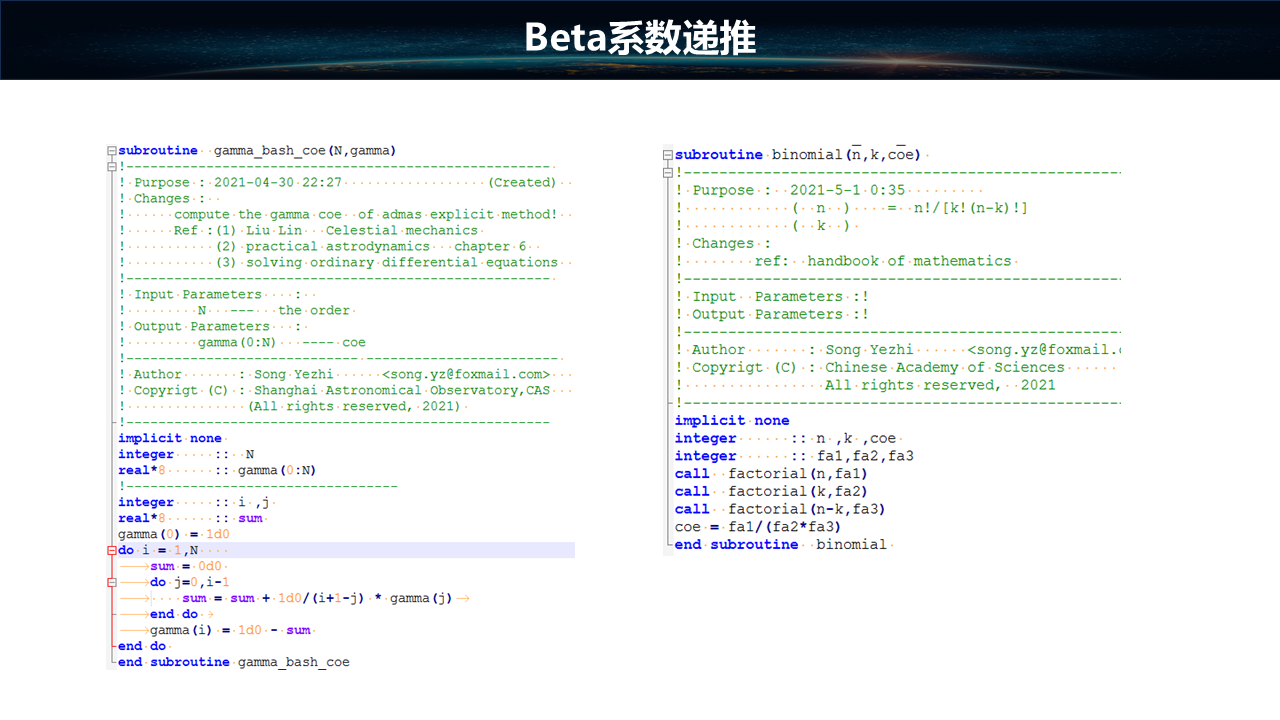Click the email address in binomial header
1280x720 pixels.
(x=1046, y=350)
